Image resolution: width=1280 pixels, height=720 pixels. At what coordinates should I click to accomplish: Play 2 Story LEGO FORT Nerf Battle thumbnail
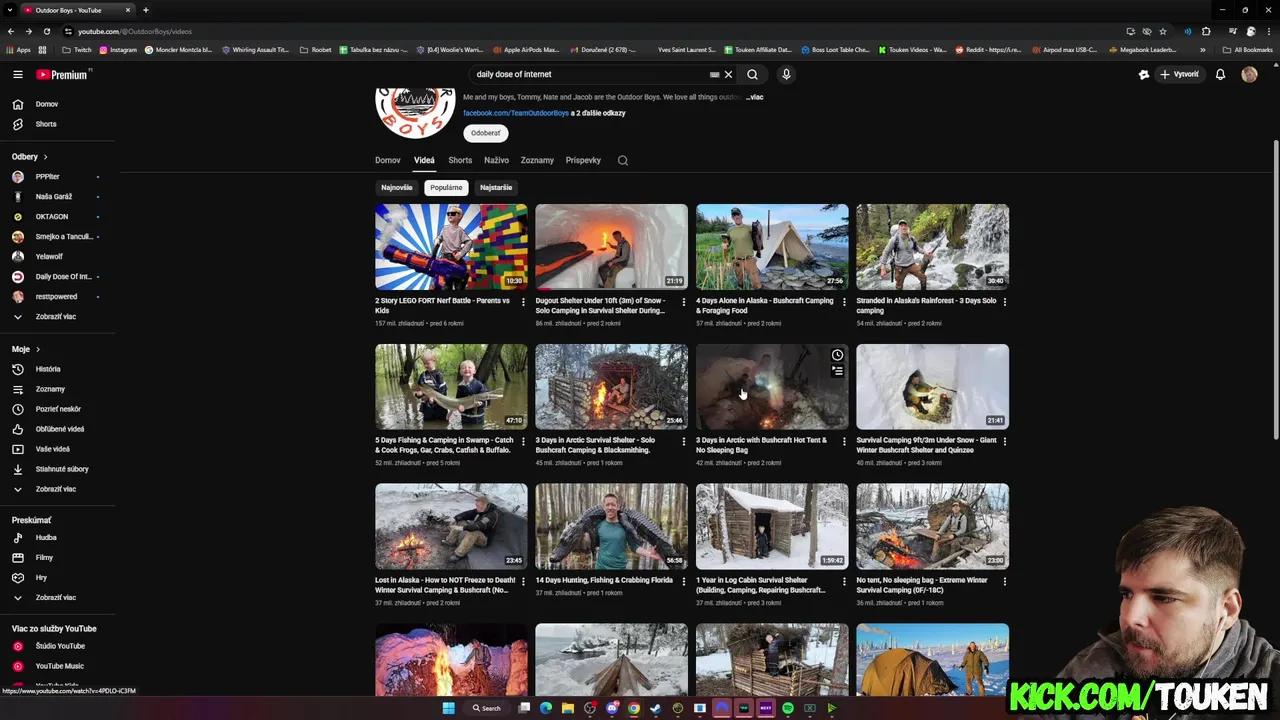click(x=451, y=247)
